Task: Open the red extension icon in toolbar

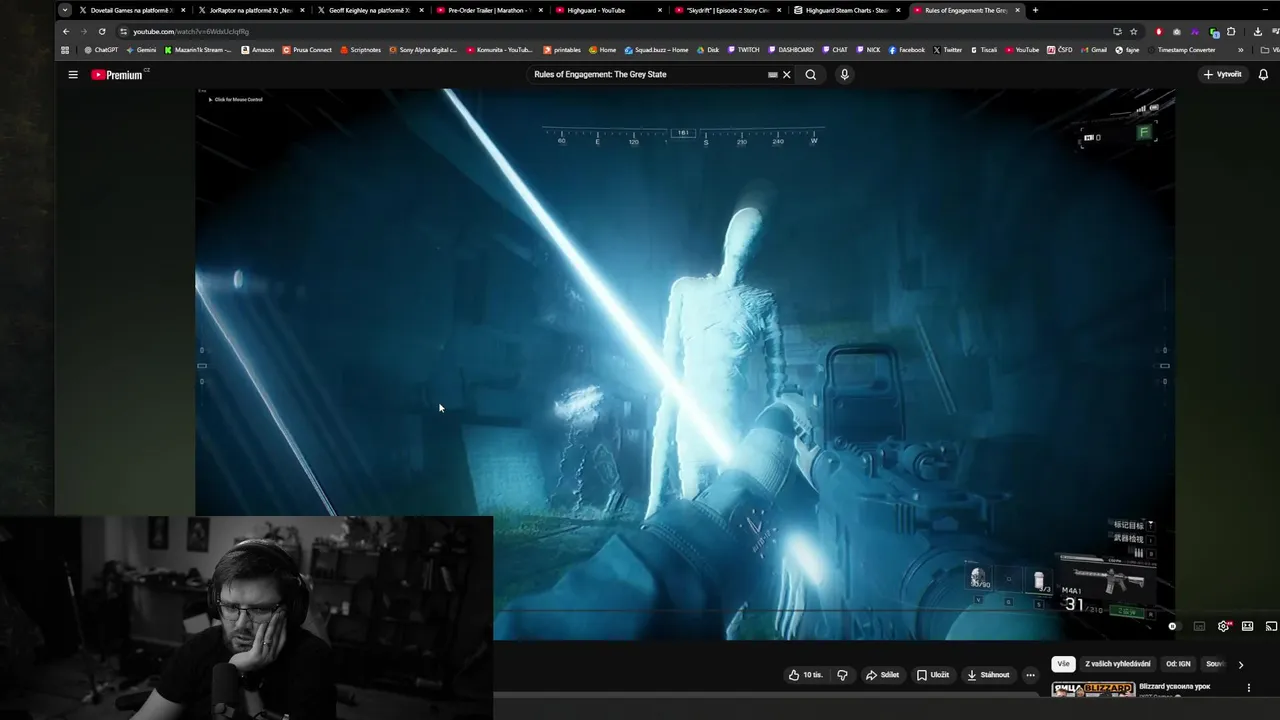Action: (1159, 31)
